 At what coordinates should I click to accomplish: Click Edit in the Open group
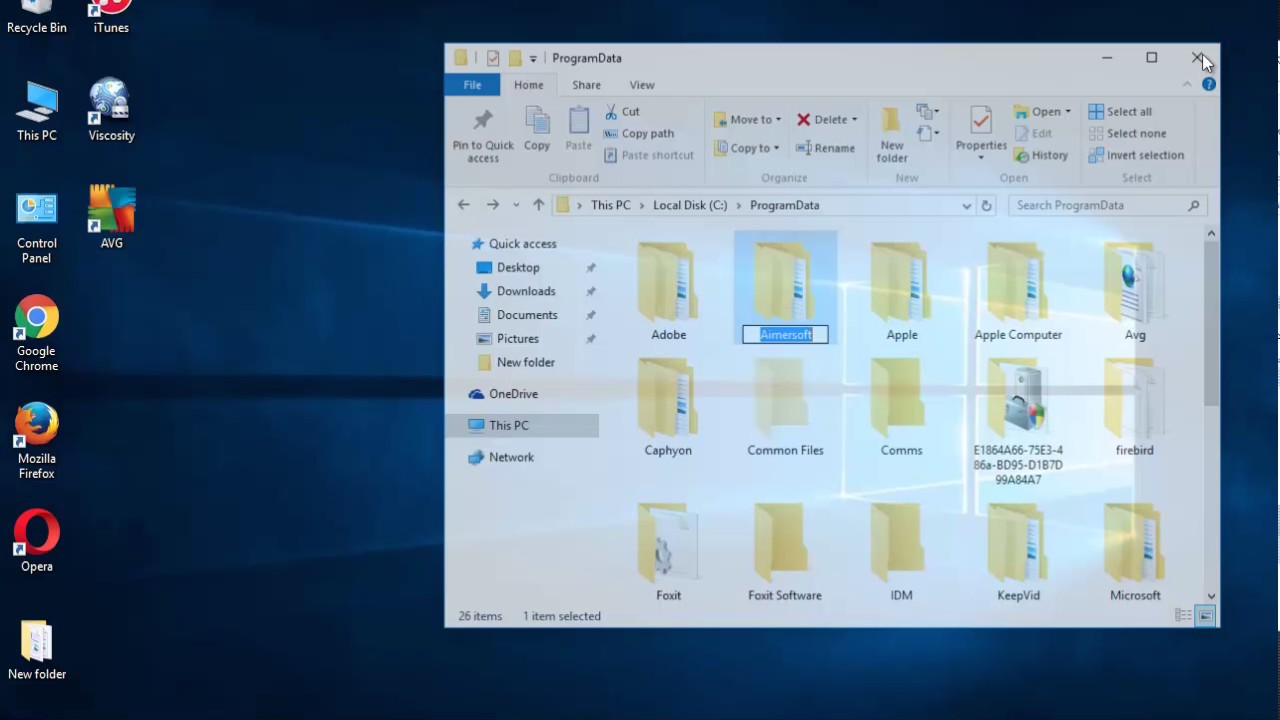pyautogui.click(x=1033, y=134)
